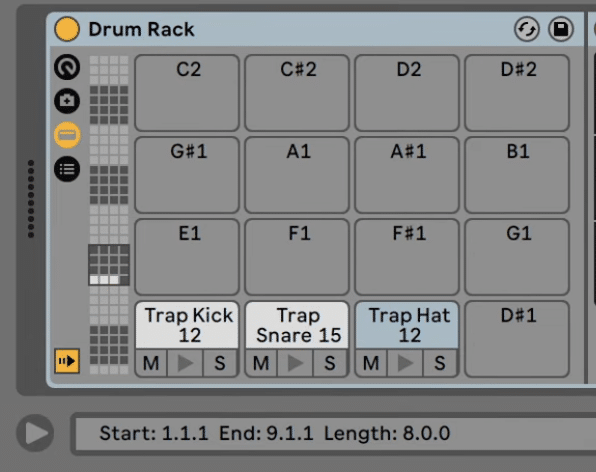Viewport: 596px width, 472px height.
Task: Select the empty C2 pad
Action: [x=187, y=93]
